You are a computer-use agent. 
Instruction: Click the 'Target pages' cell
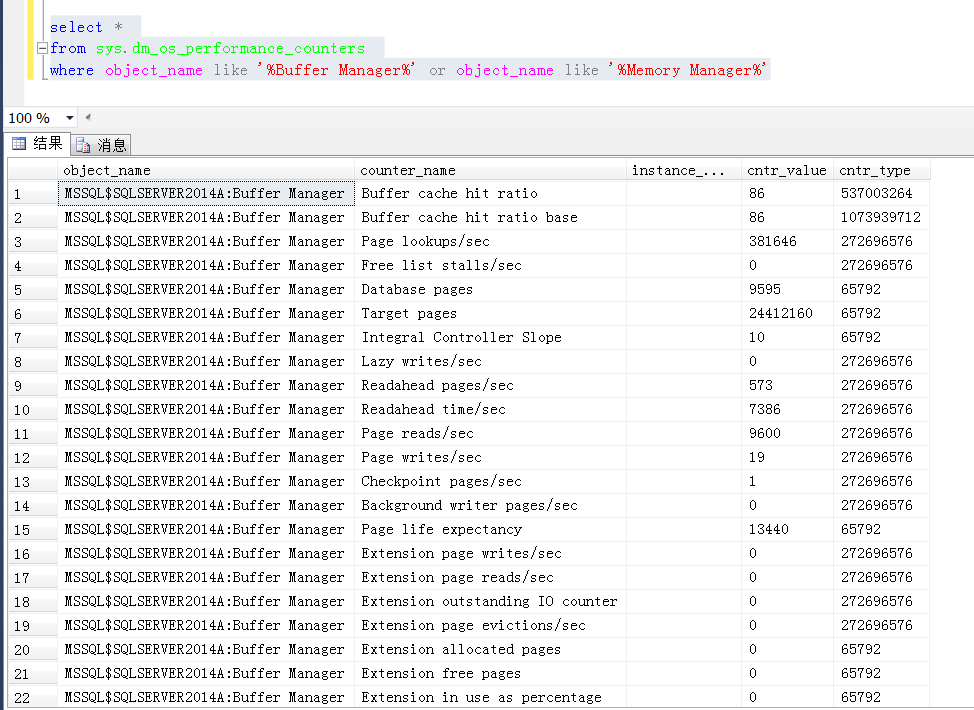491,314
